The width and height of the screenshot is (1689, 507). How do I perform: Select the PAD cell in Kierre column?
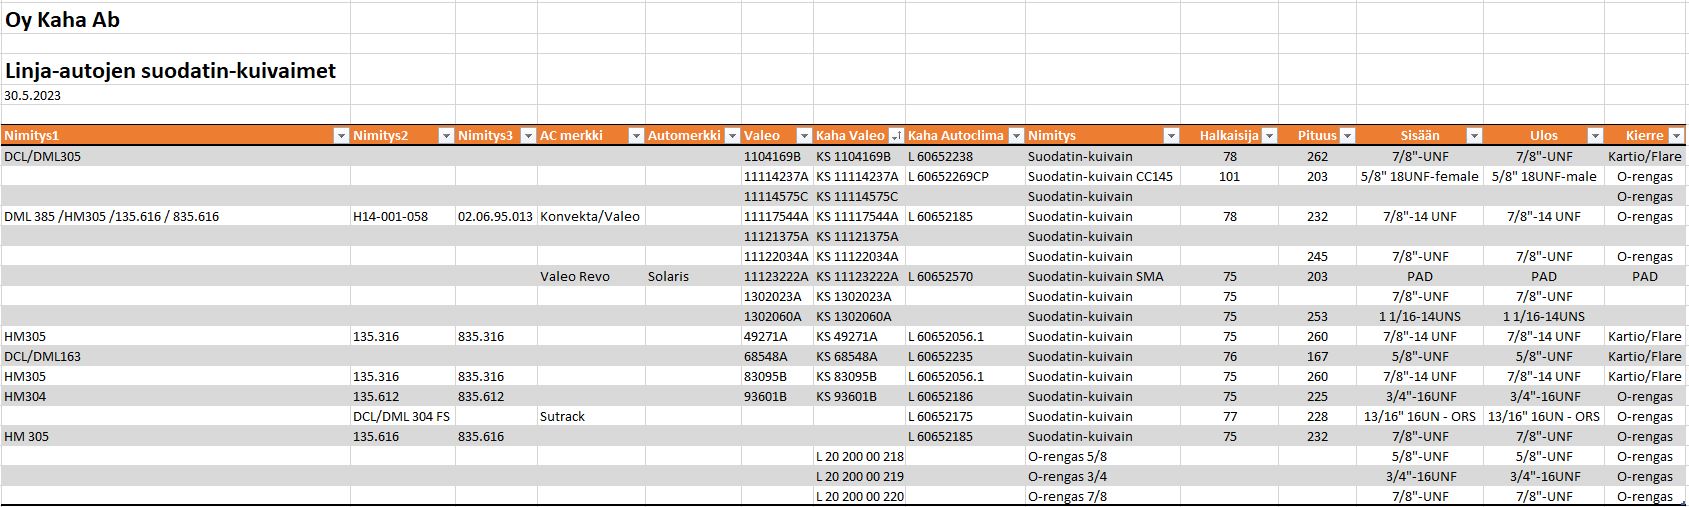pos(1645,277)
